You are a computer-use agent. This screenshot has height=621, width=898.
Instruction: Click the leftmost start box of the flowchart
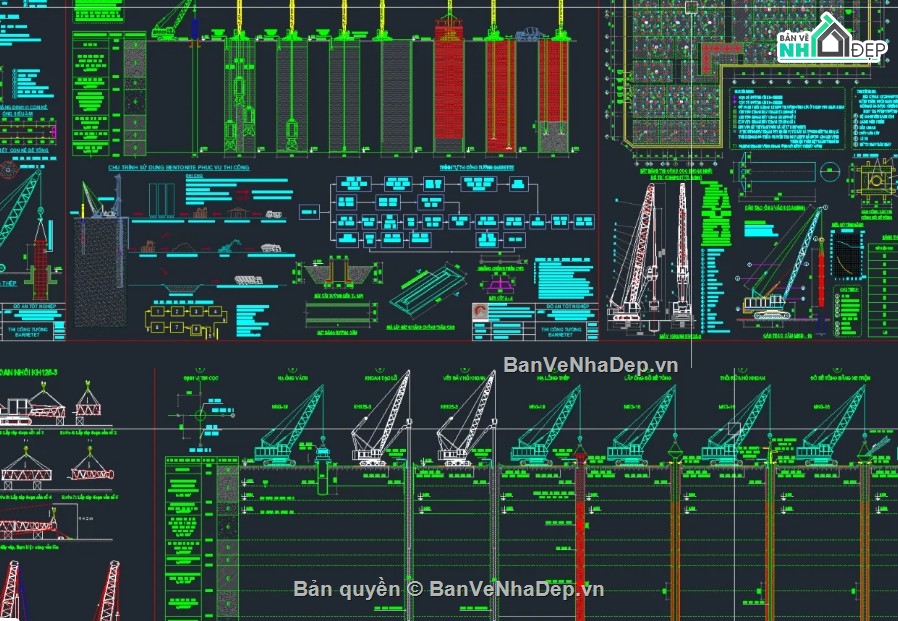click(x=309, y=211)
